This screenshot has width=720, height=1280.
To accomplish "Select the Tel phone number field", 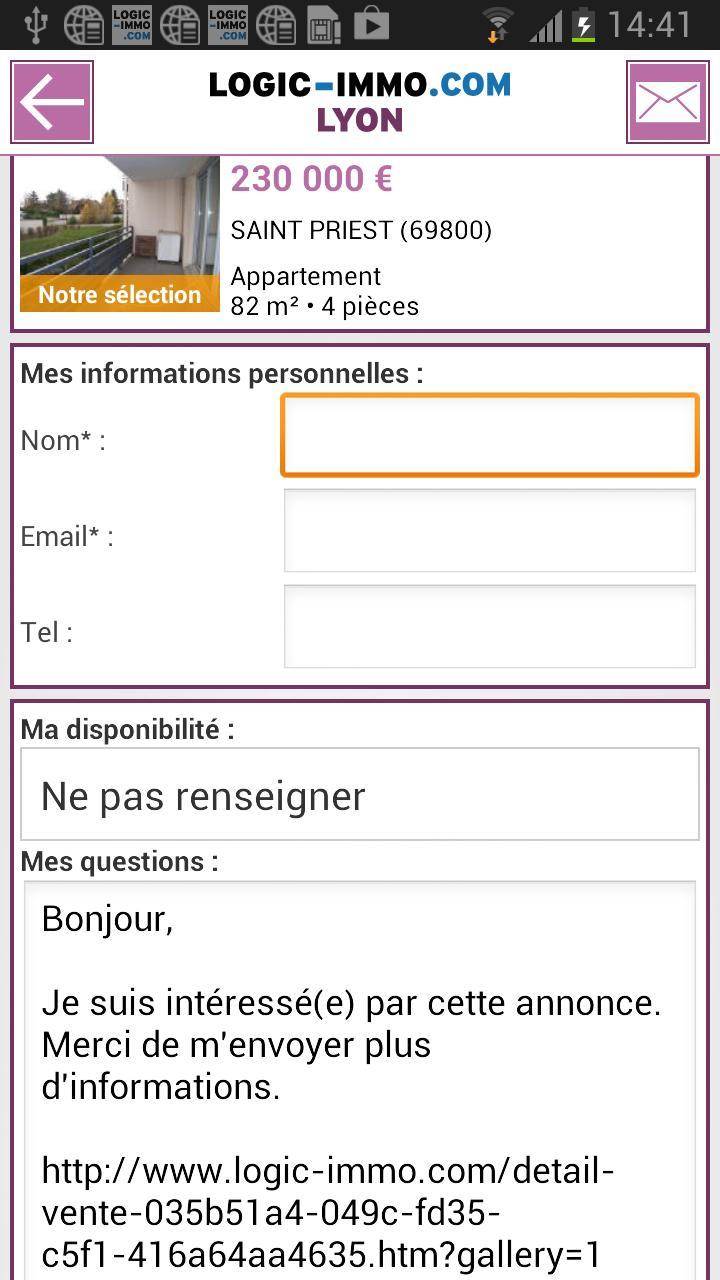I will pyautogui.click(x=489, y=627).
